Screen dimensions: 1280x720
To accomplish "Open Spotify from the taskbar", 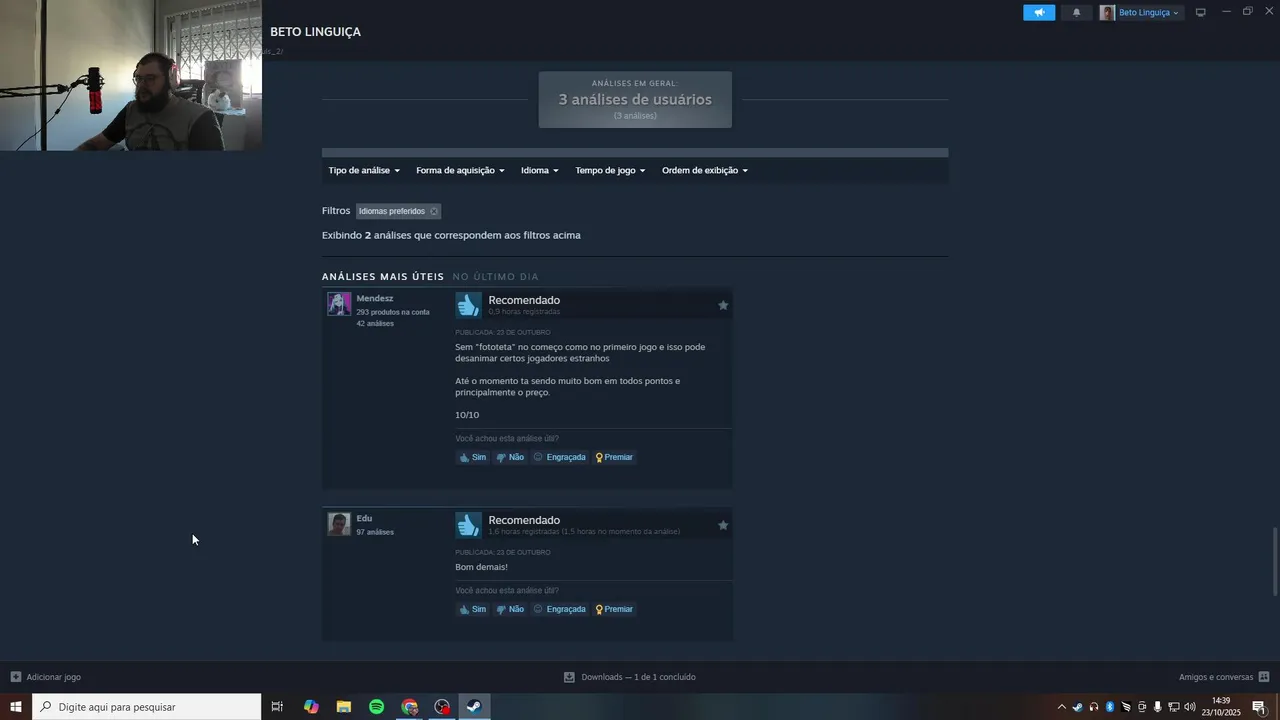I will tap(377, 707).
